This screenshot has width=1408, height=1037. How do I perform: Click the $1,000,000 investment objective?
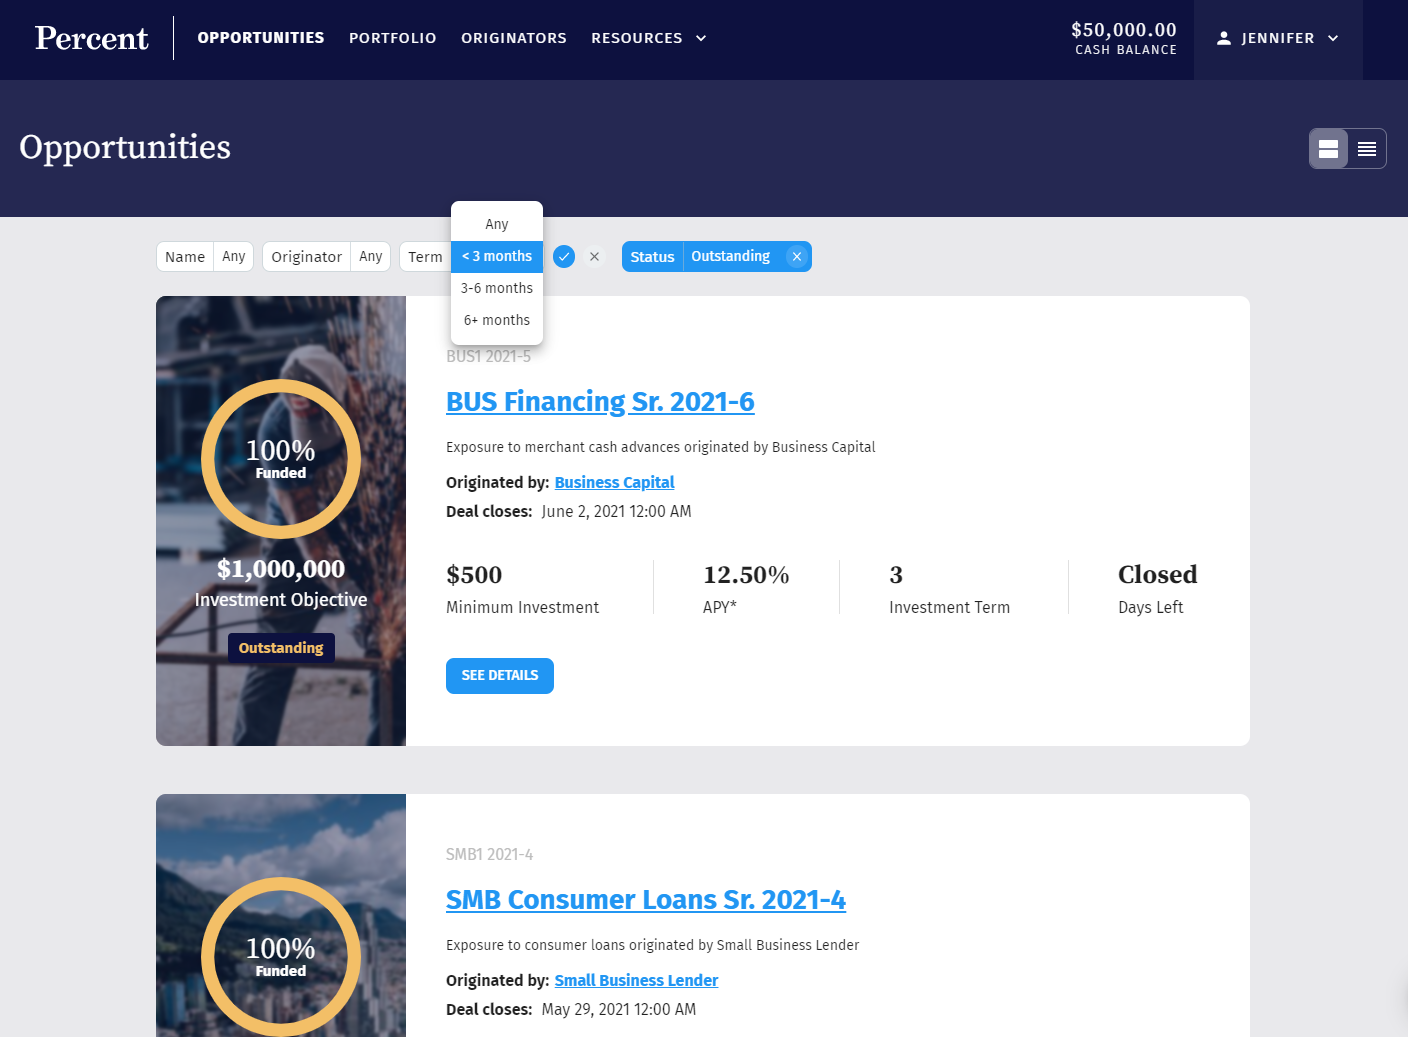281,569
